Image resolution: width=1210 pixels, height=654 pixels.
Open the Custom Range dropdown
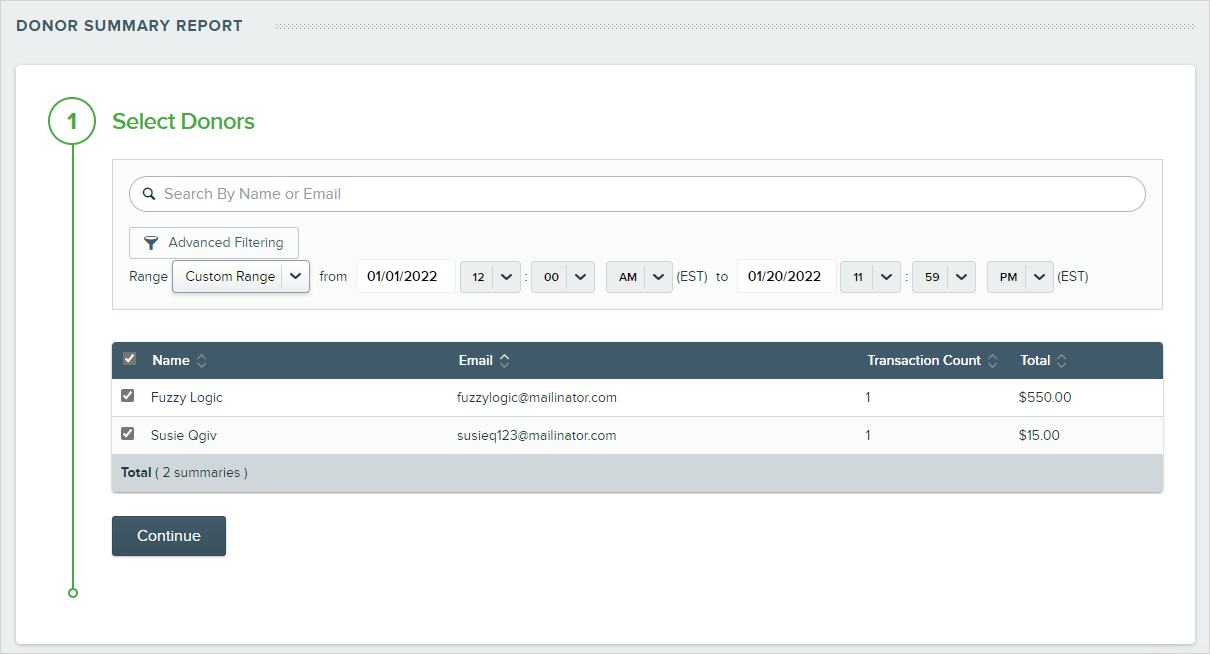click(241, 276)
